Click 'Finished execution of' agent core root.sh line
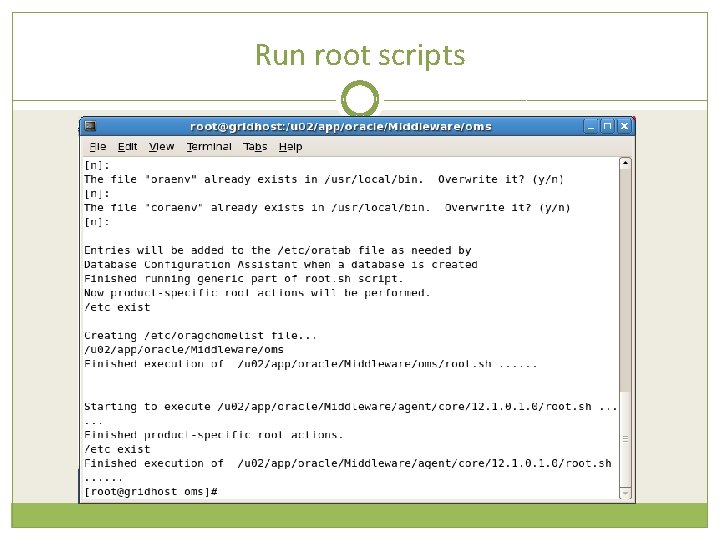The width and height of the screenshot is (720, 540). click(348, 463)
